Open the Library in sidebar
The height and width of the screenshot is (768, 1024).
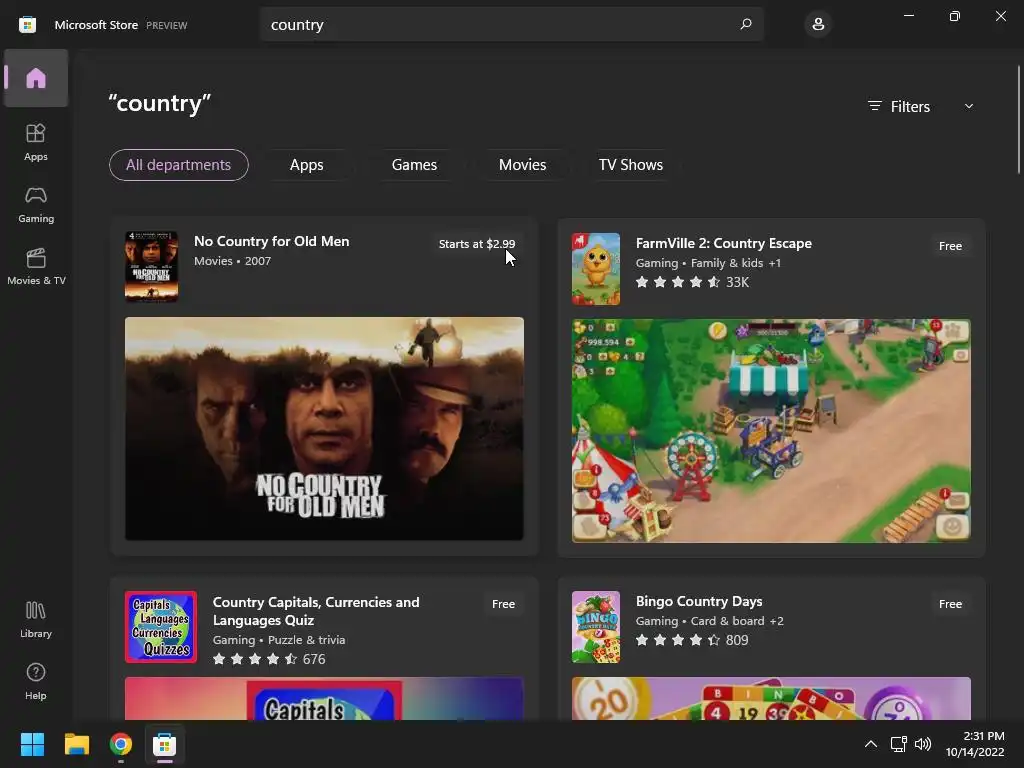(x=36, y=620)
